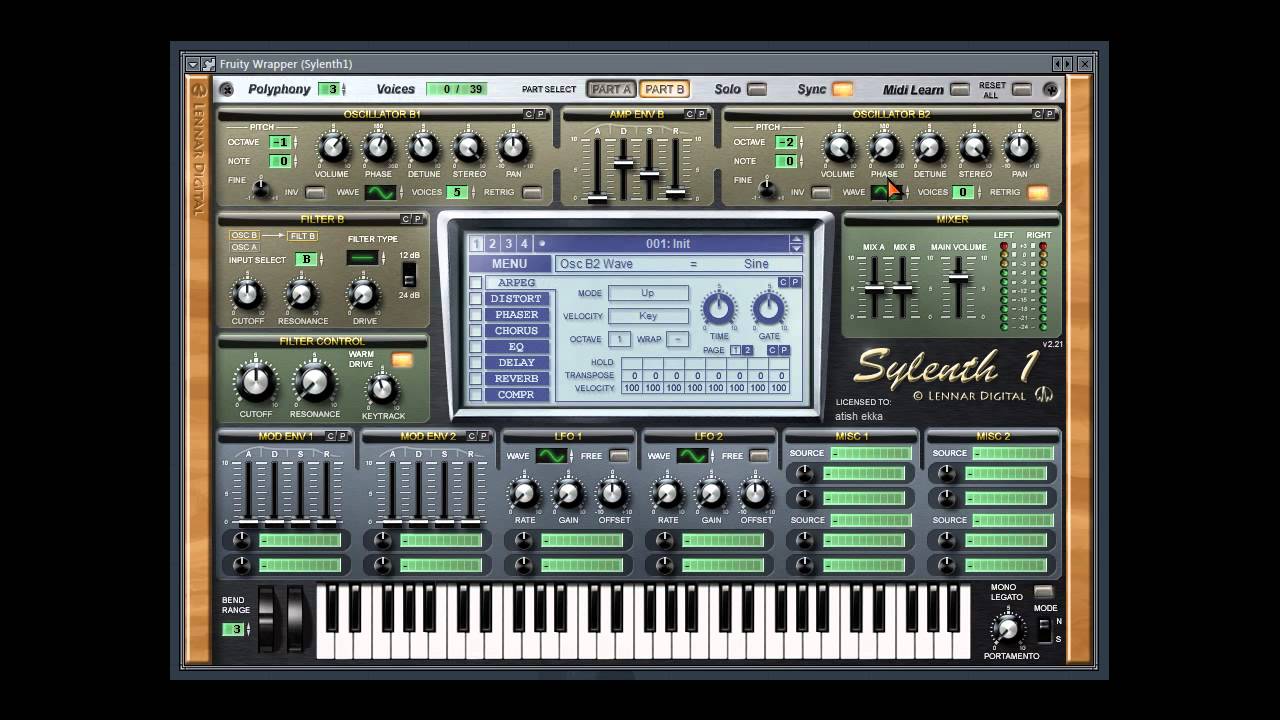
Task: Click the MENU button on display
Action: [509, 264]
